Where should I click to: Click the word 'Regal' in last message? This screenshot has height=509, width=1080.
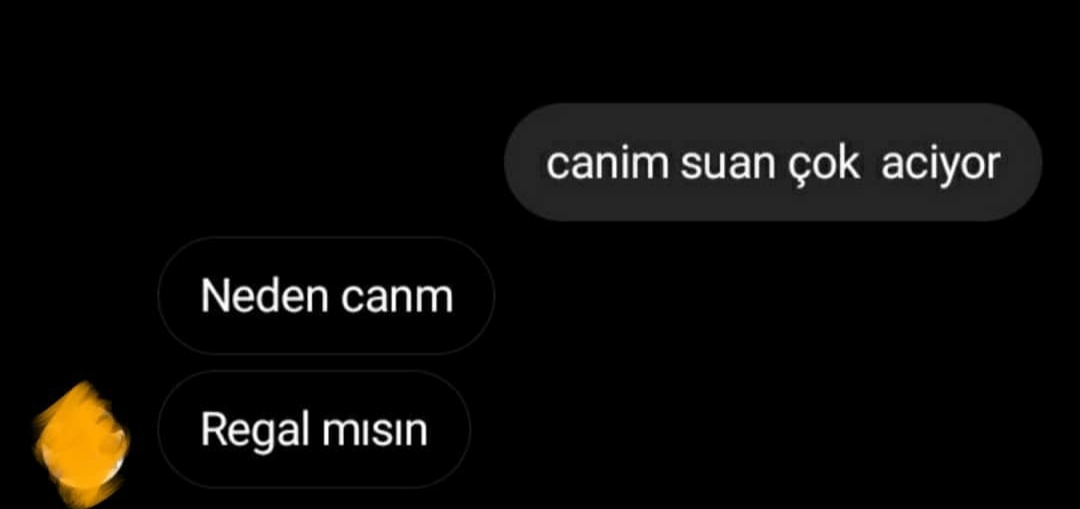click(x=254, y=432)
